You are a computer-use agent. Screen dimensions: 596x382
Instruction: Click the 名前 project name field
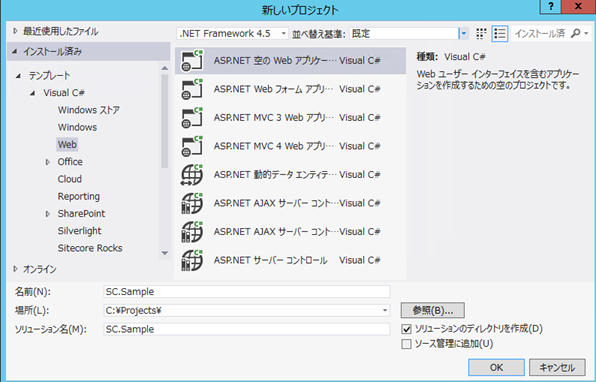(247, 292)
